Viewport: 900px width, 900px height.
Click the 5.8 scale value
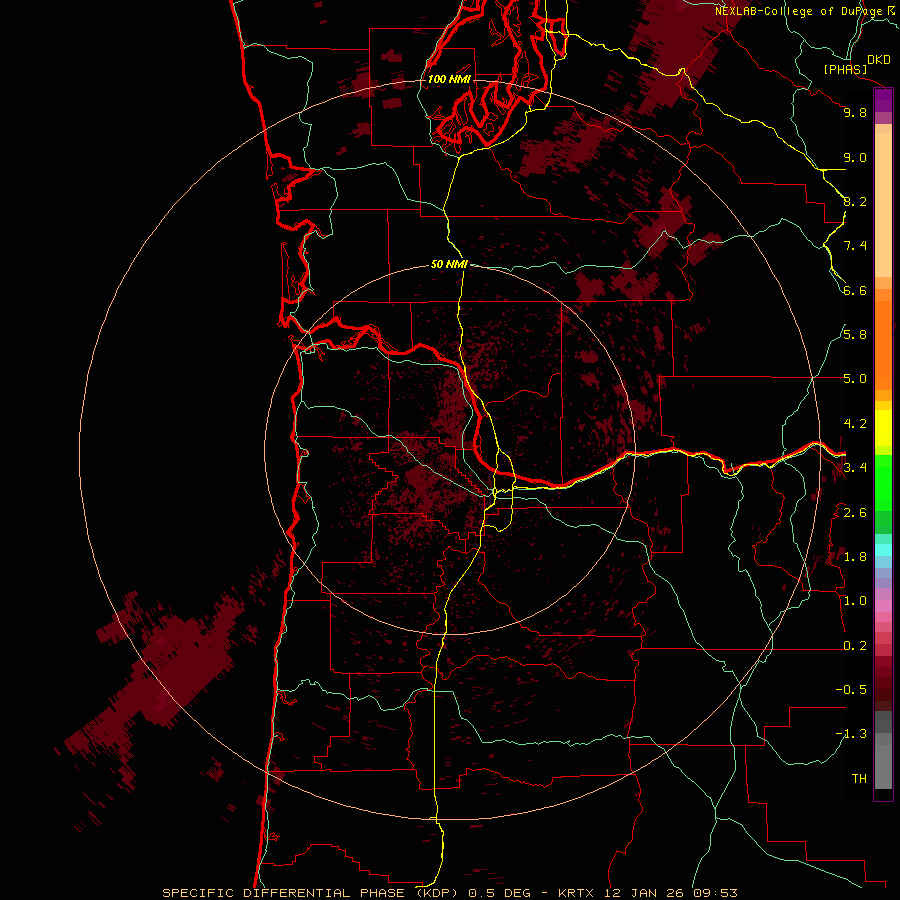coord(855,335)
